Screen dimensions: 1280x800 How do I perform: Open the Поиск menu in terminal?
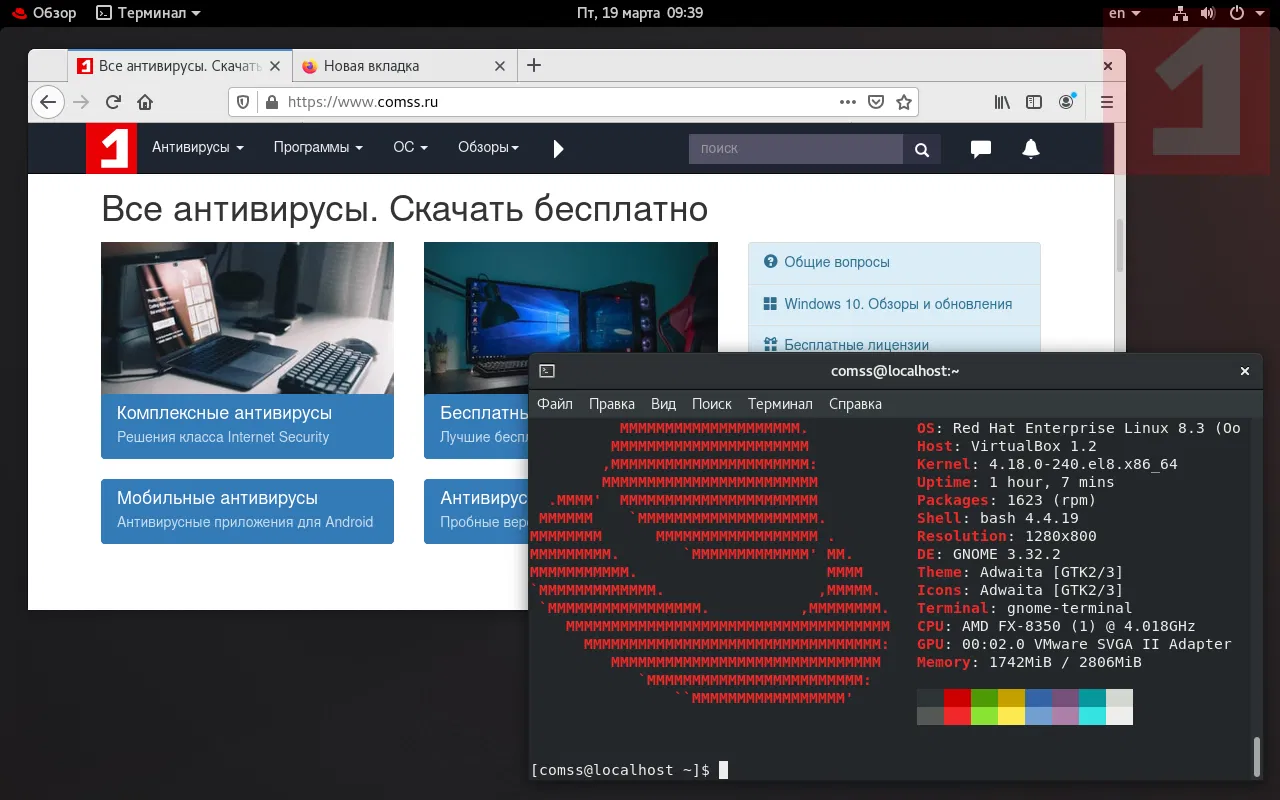click(712, 404)
